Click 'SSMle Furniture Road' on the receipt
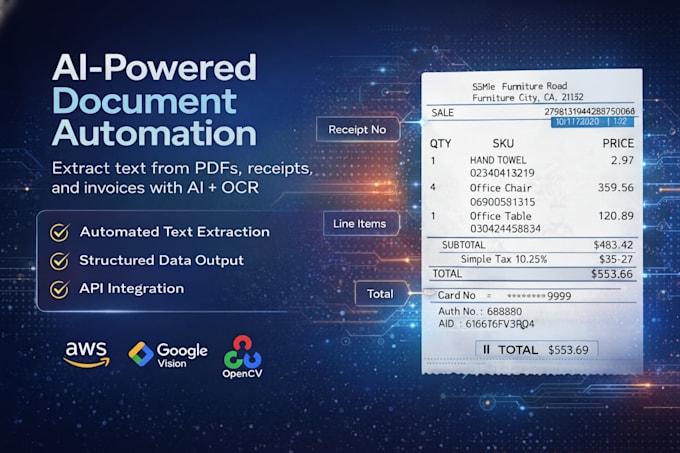Image resolution: width=680 pixels, height=453 pixels. [x=520, y=86]
